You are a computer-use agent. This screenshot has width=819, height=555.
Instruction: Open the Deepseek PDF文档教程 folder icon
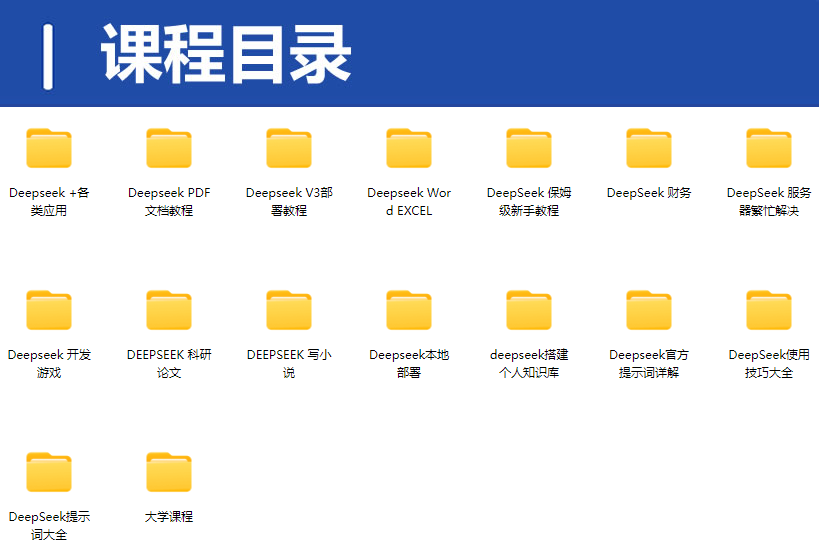(x=169, y=148)
